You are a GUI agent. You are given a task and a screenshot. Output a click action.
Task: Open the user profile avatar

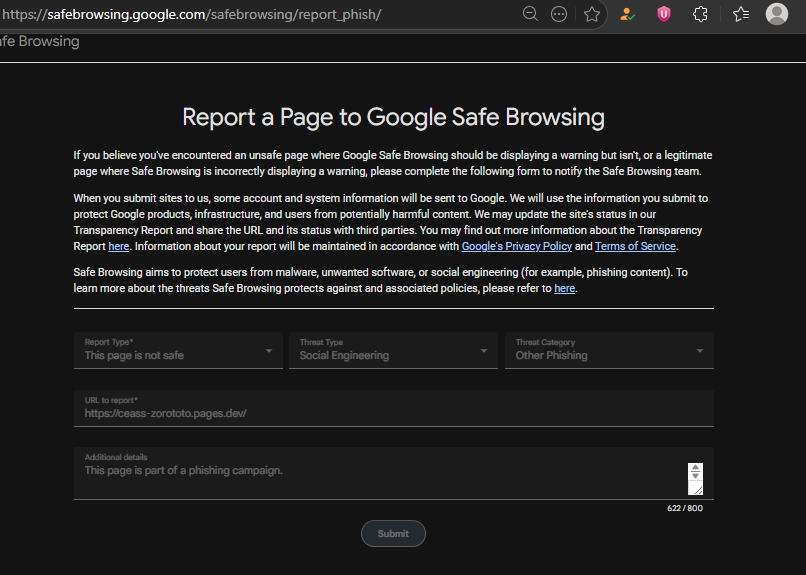[x=777, y=14]
